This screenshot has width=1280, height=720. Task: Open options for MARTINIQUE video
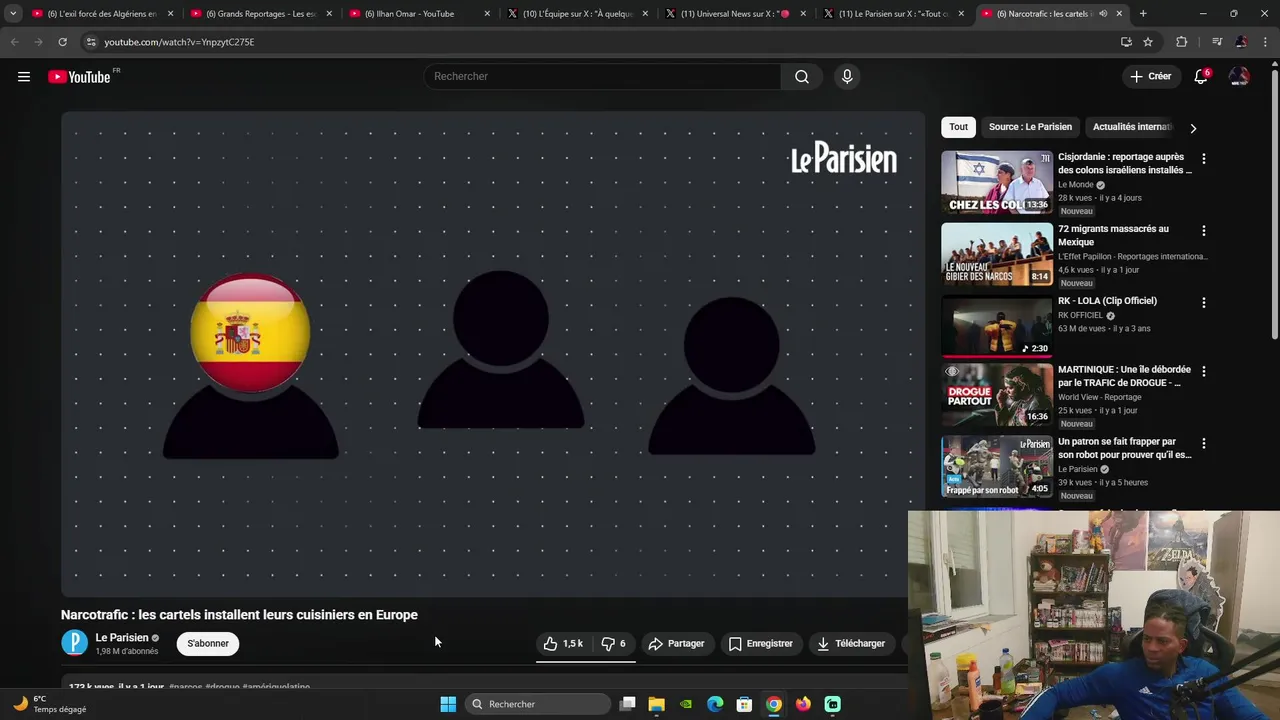(x=1203, y=371)
